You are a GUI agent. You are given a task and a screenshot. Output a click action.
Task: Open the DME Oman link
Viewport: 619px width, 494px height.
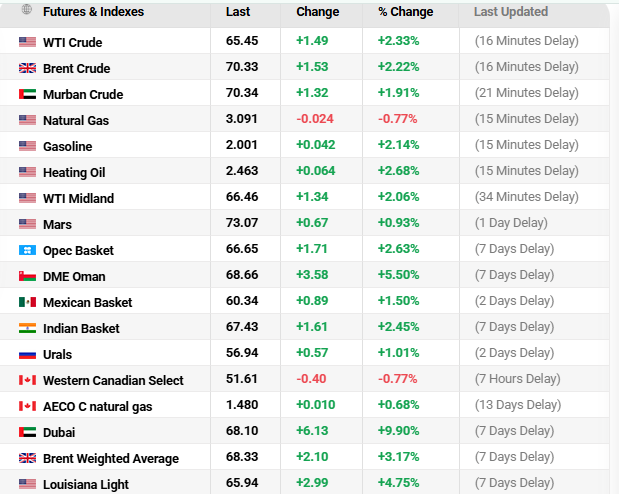tap(74, 276)
